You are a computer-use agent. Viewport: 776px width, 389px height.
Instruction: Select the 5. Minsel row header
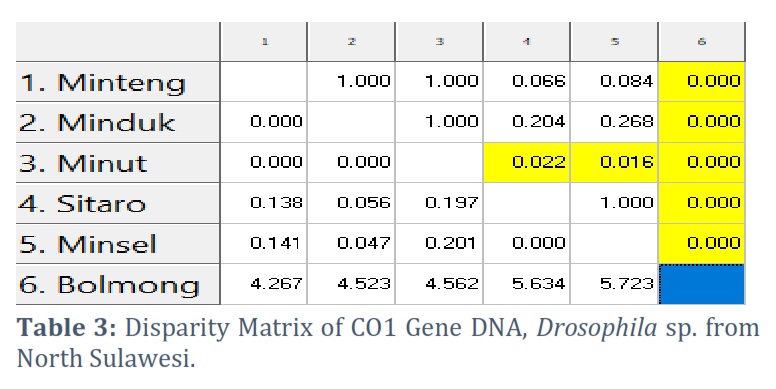[x=118, y=244]
